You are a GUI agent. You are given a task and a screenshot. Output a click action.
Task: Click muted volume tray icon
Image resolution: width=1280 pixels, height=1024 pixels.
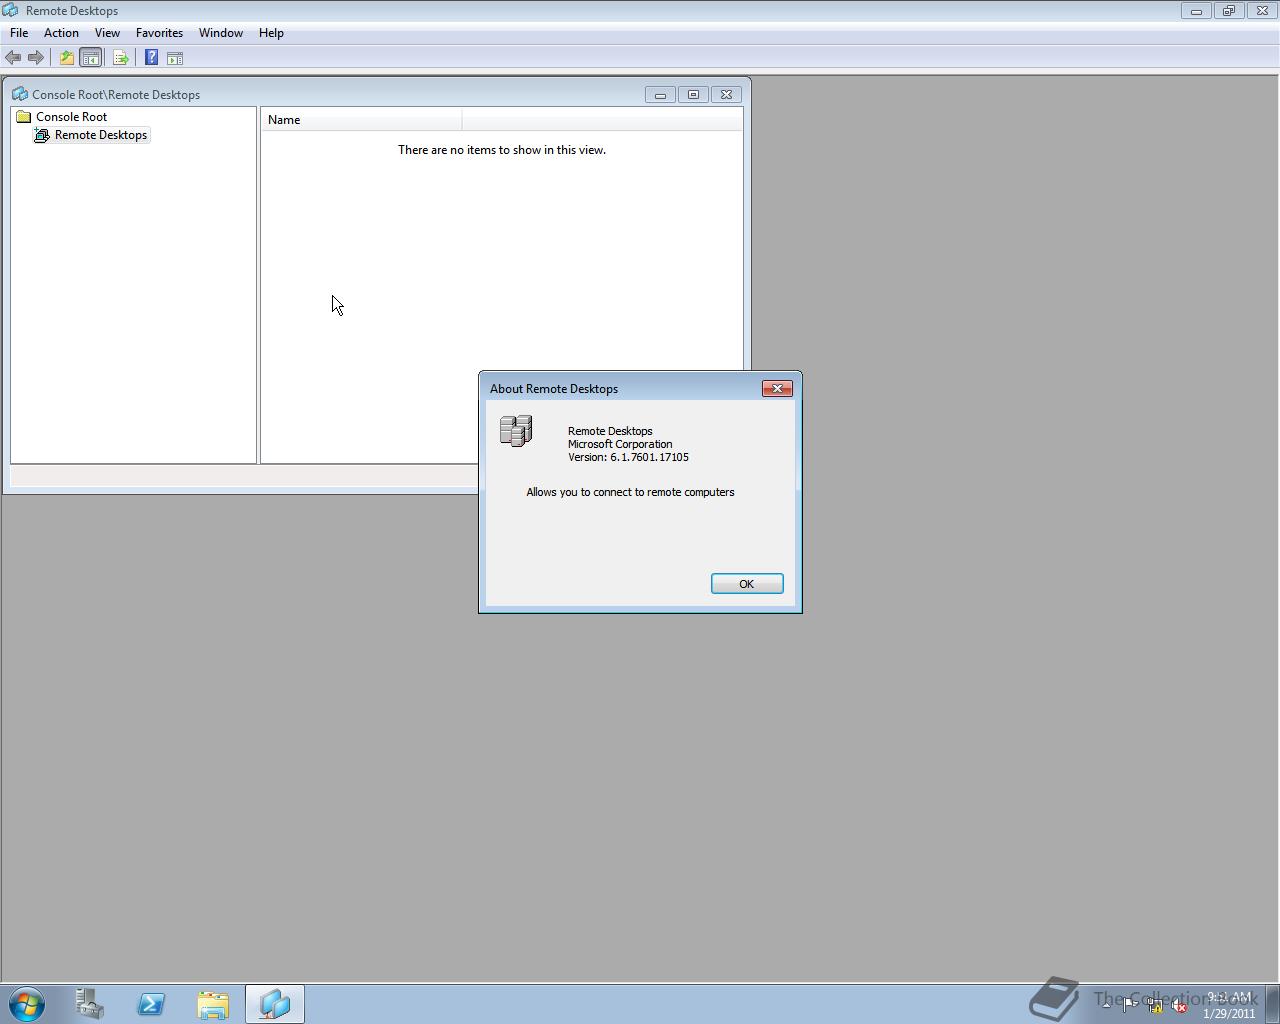(x=1180, y=1005)
